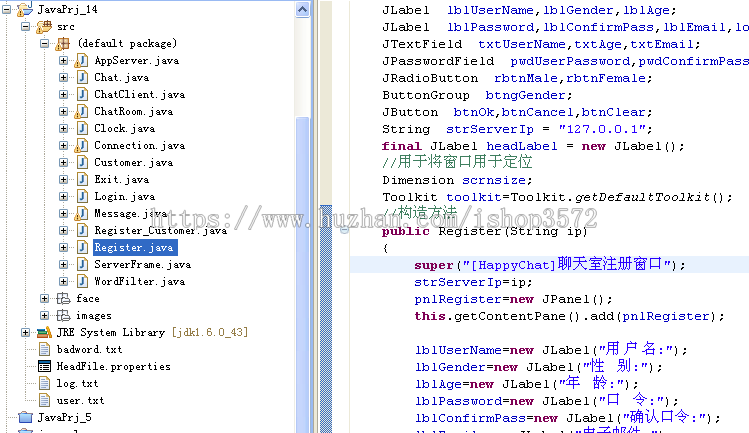Expand Chat.java tree node
The height and width of the screenshot is (433, 749).
click(63, 77)
